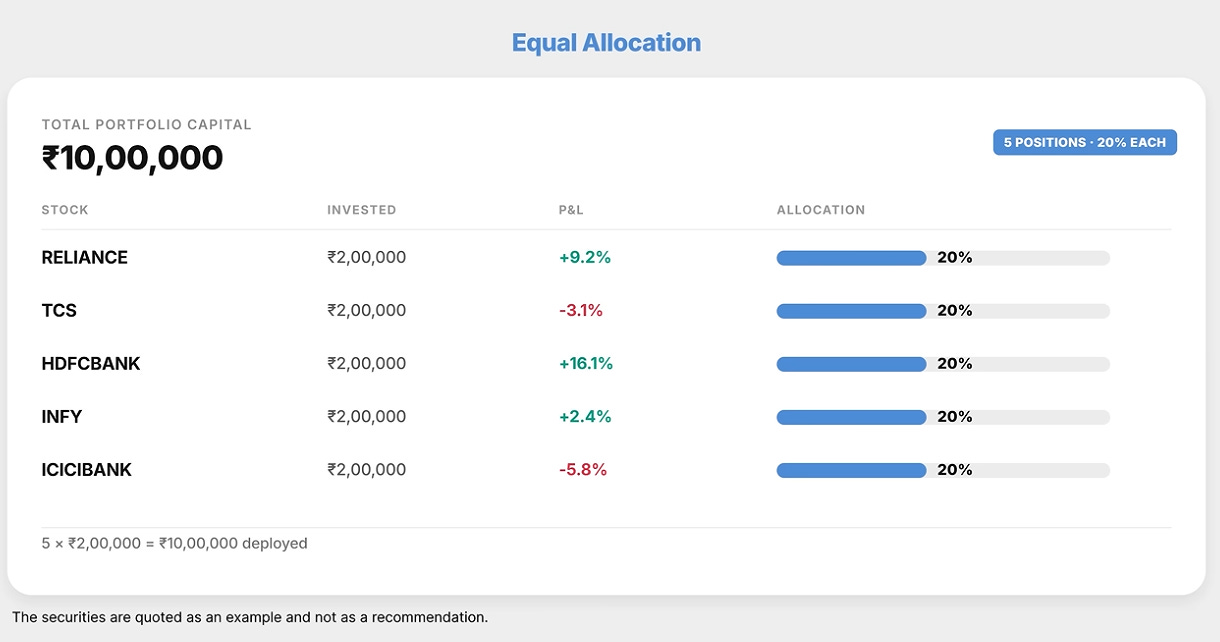Viewport: 1220px width, 642px height.
Task: Click the 20% label in INFY row
Action: pyautogui.click(x=955, y=417)
